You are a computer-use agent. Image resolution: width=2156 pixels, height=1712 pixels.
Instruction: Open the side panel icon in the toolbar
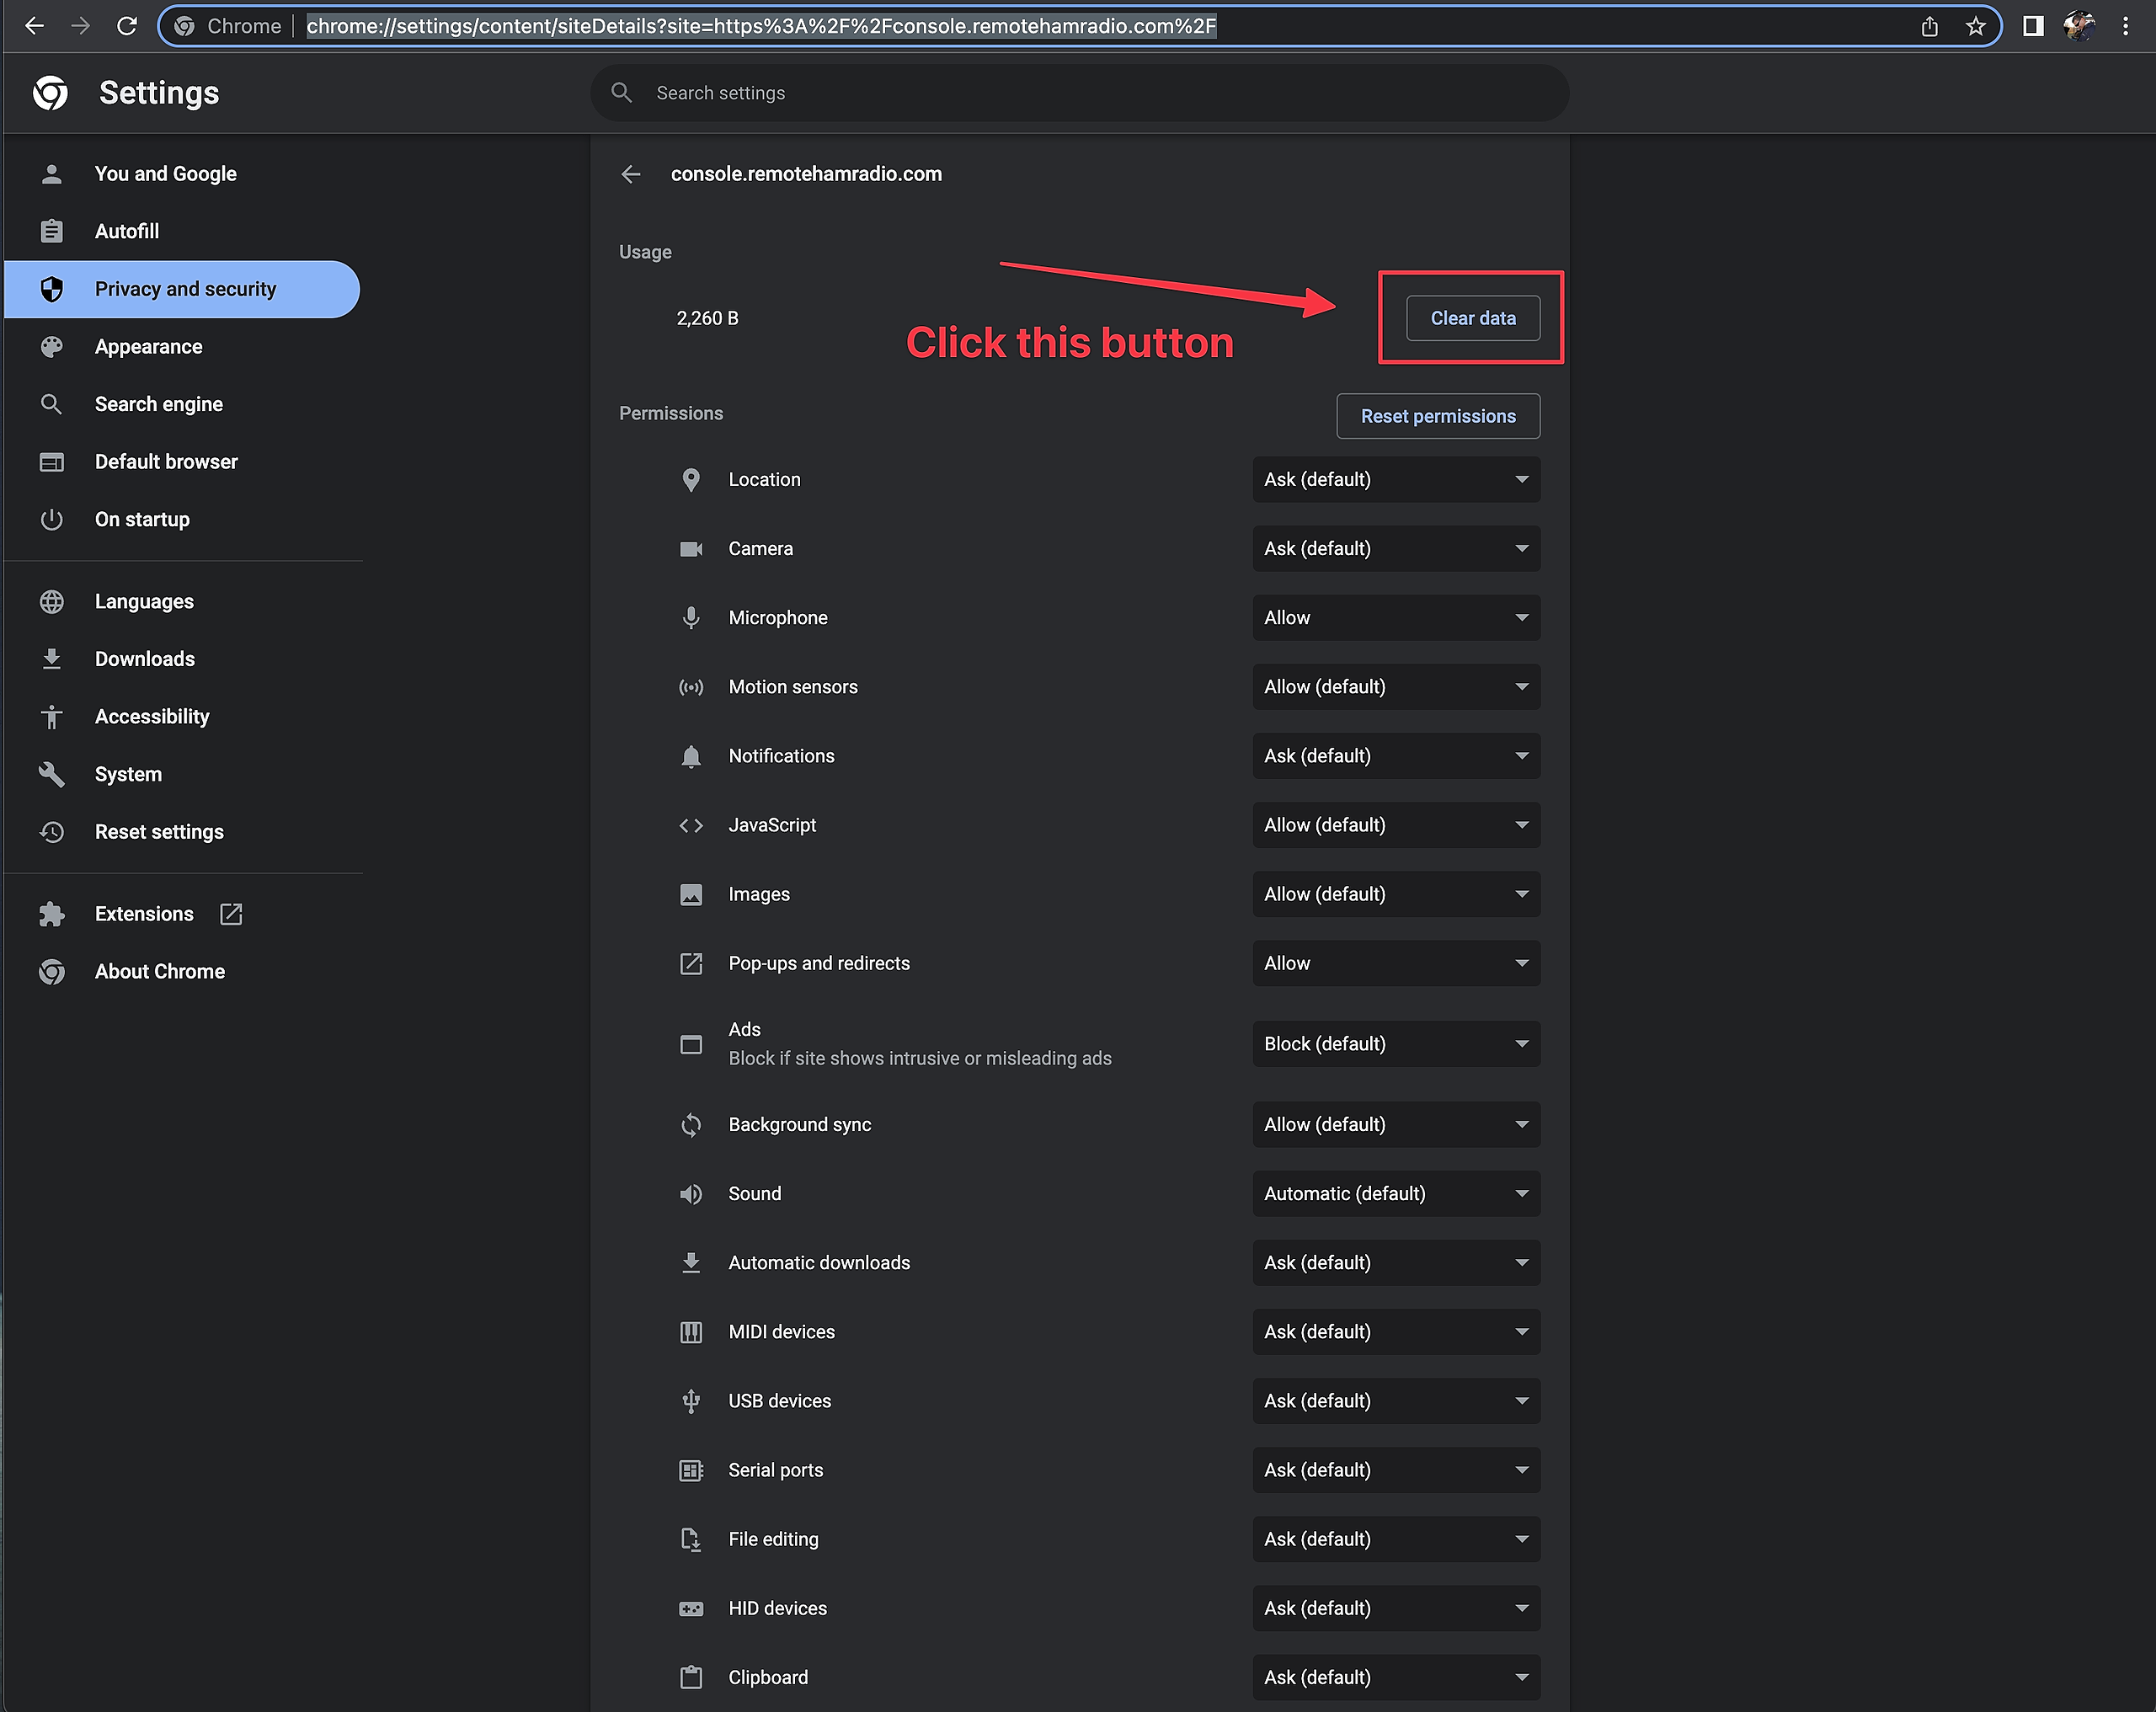pos(2032,26)
